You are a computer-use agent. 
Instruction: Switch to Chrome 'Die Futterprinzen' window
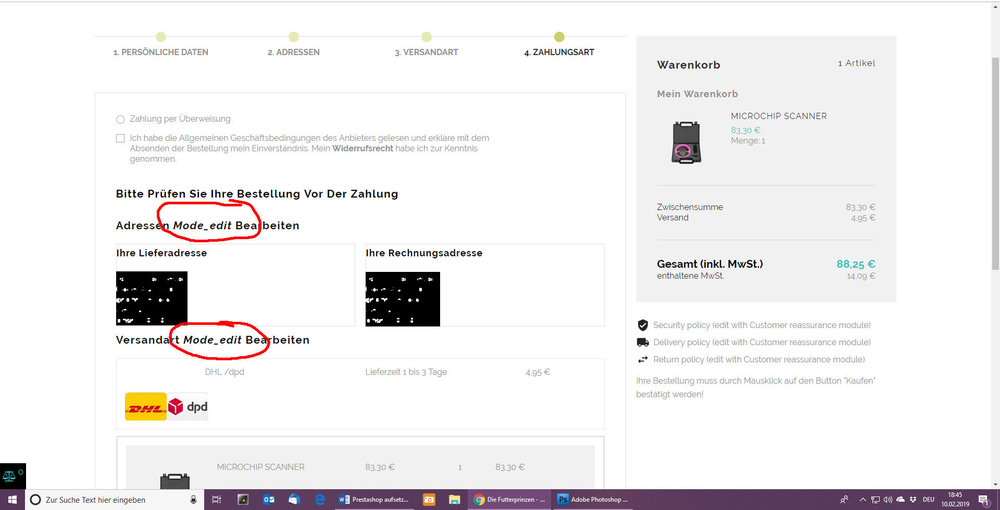click(x=510, y=500)
